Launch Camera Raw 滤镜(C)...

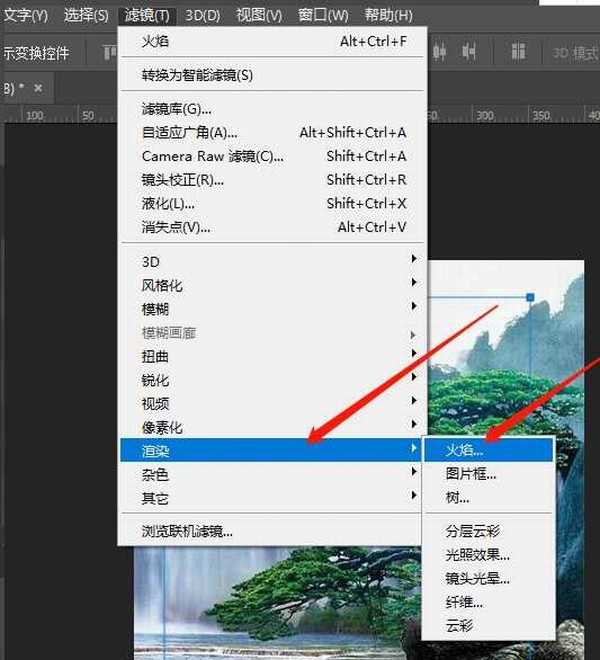click(212, 156)
